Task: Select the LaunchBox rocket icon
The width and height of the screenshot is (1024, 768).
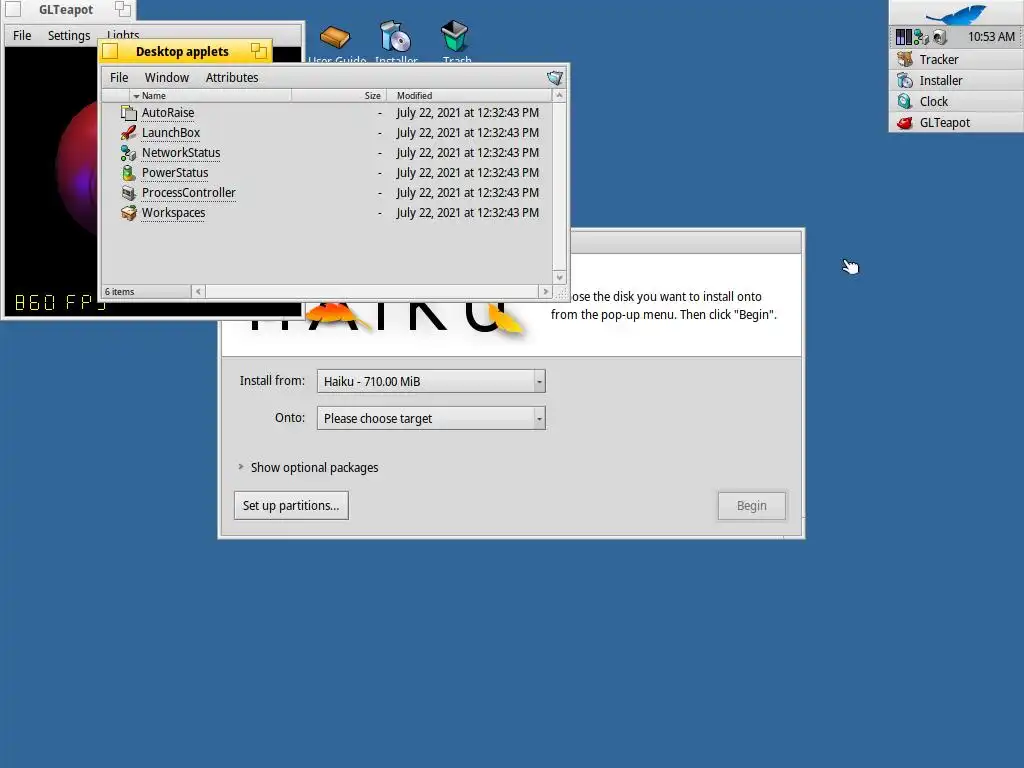Action: (129, 133)
